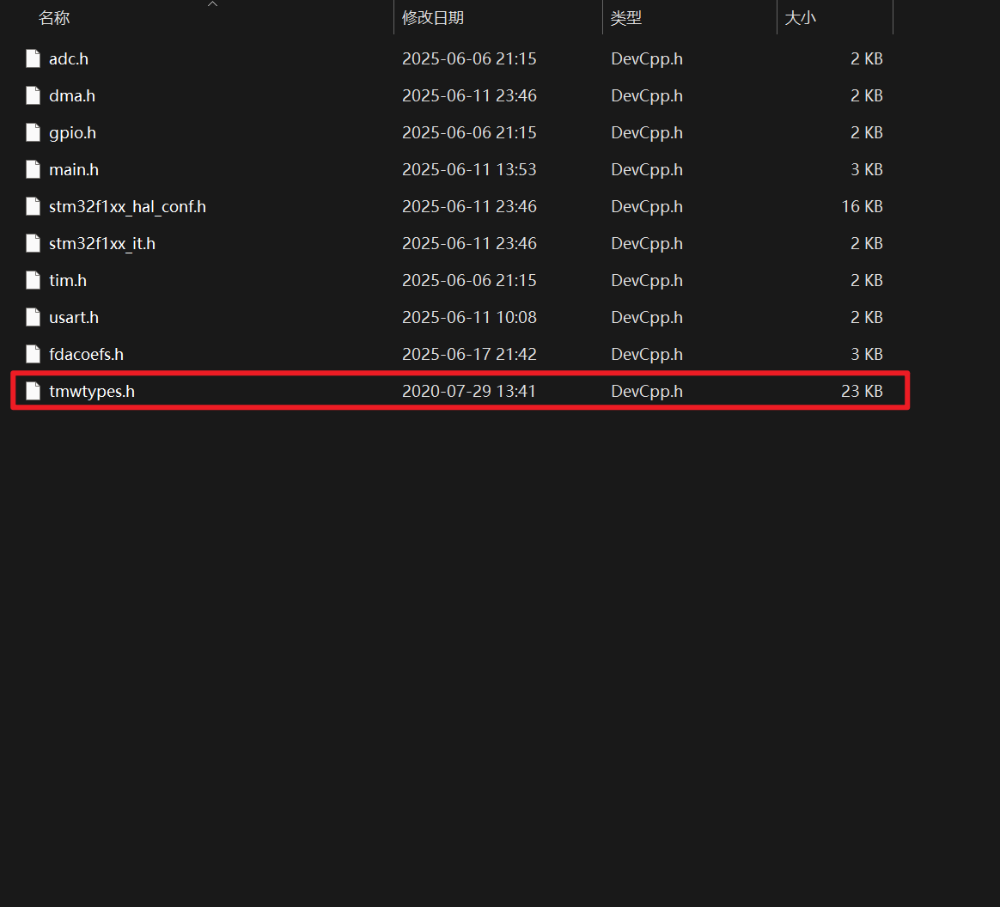Click the modified date of tim.h
This screenshot has width=1000, height=907.
tap(469, 281)
